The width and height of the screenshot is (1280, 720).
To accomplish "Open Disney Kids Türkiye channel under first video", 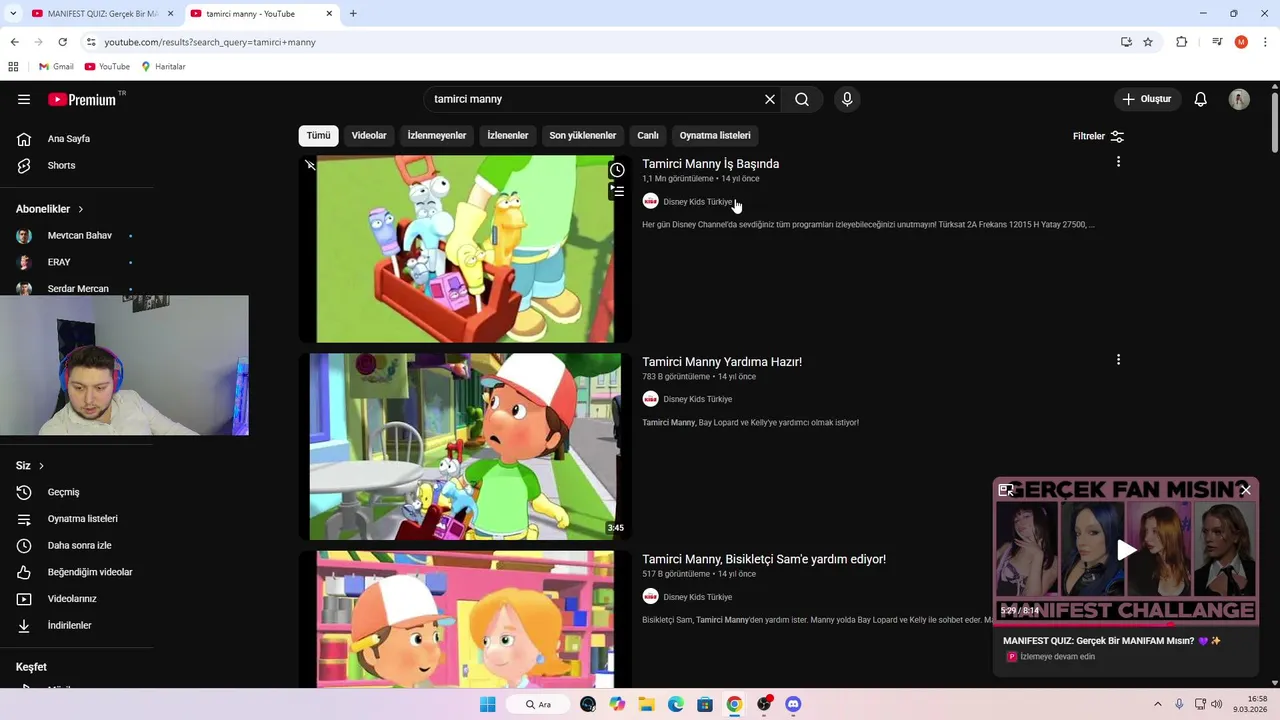I will pos(697,202).
